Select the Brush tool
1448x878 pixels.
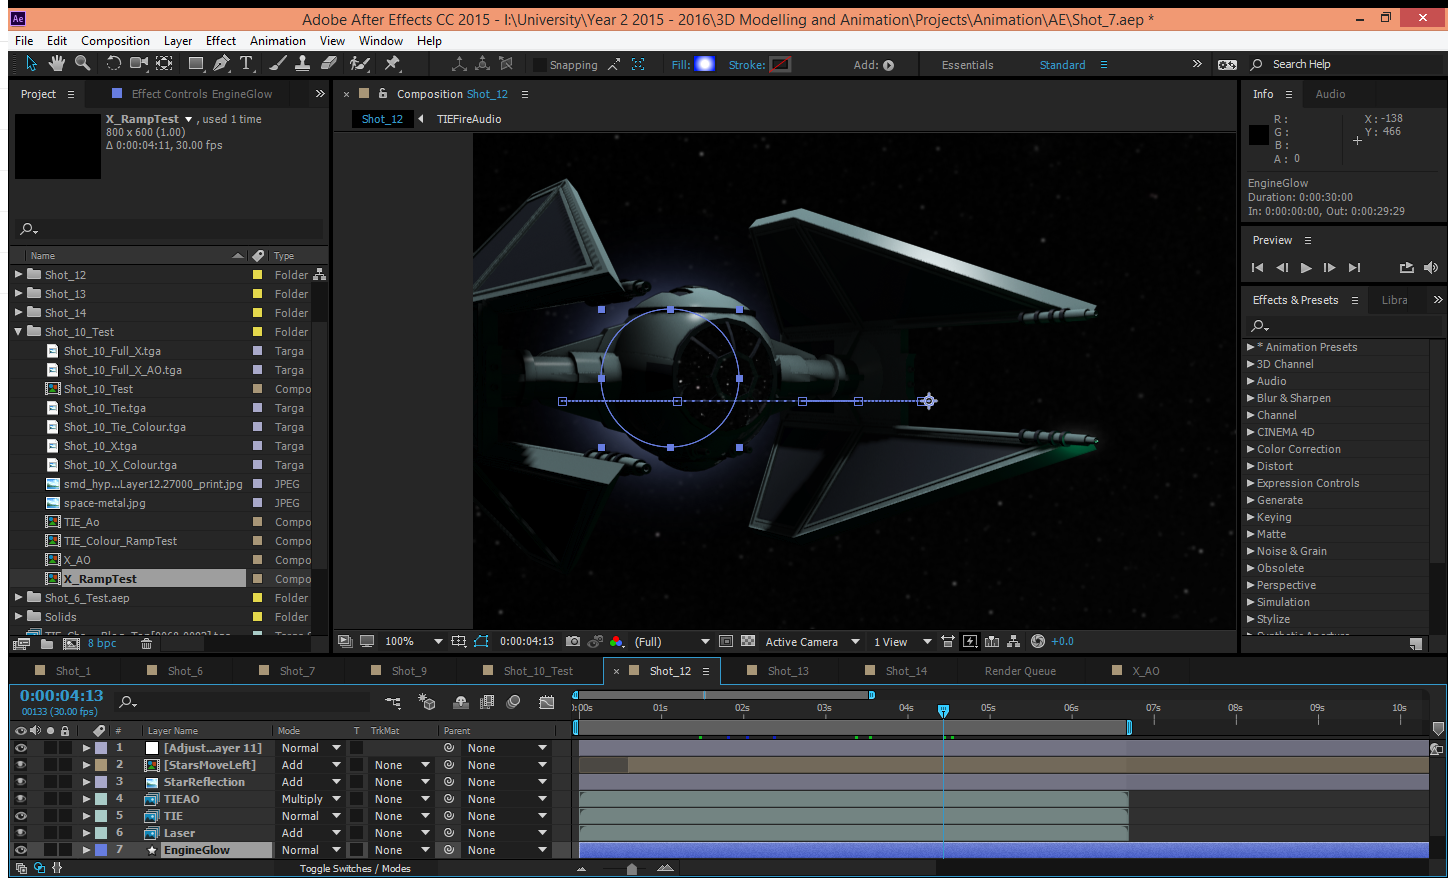pos(278,64)
